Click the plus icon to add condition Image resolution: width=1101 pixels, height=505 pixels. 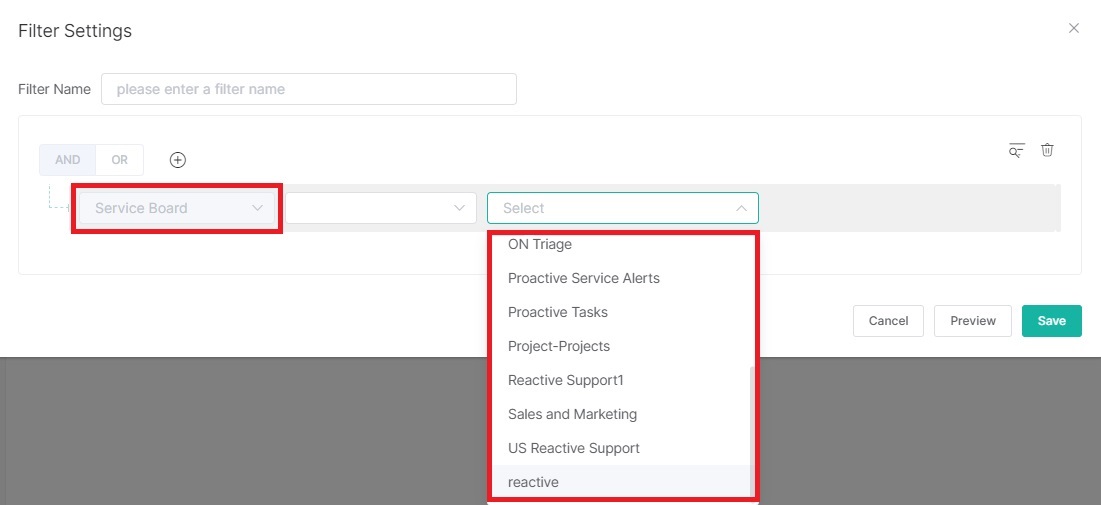178,160
